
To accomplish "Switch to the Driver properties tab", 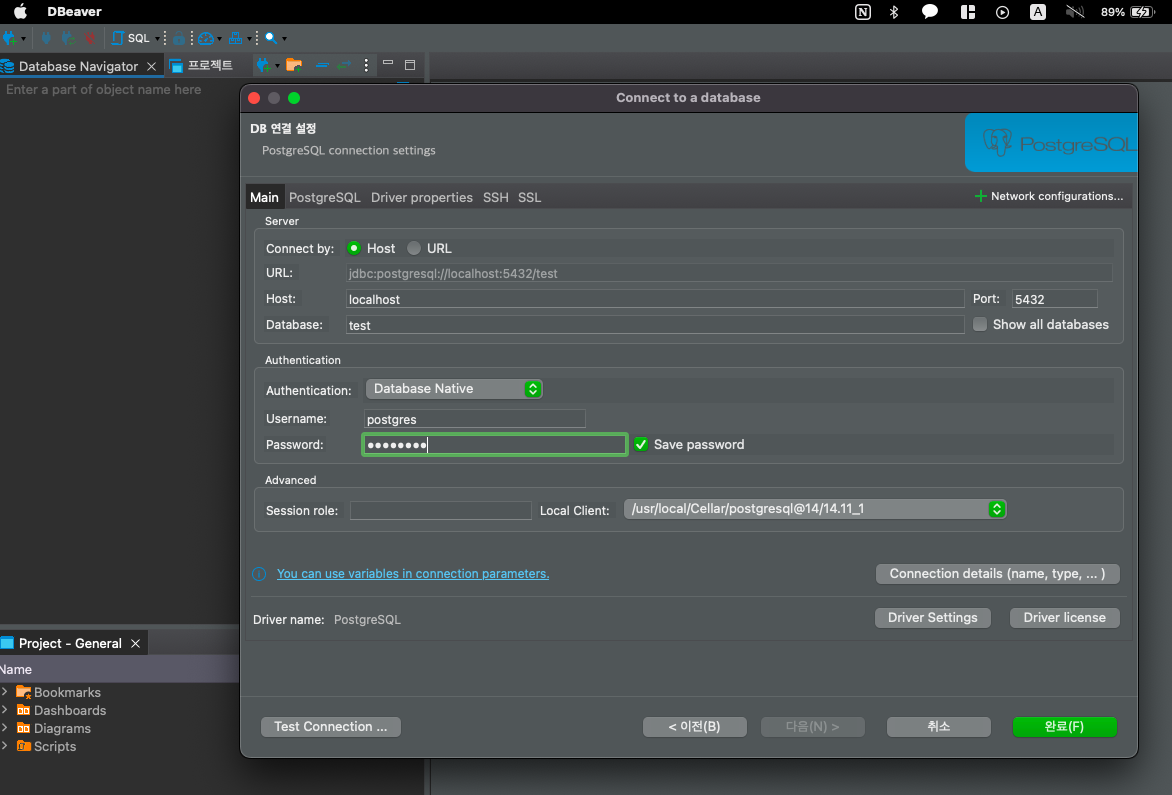I will [x=422, y=197].
